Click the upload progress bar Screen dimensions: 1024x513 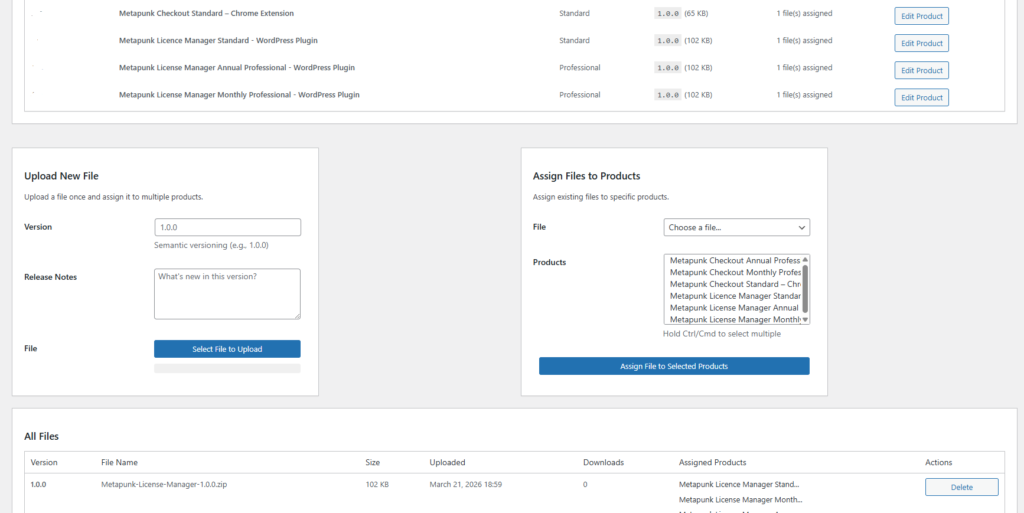coord(227,369)
